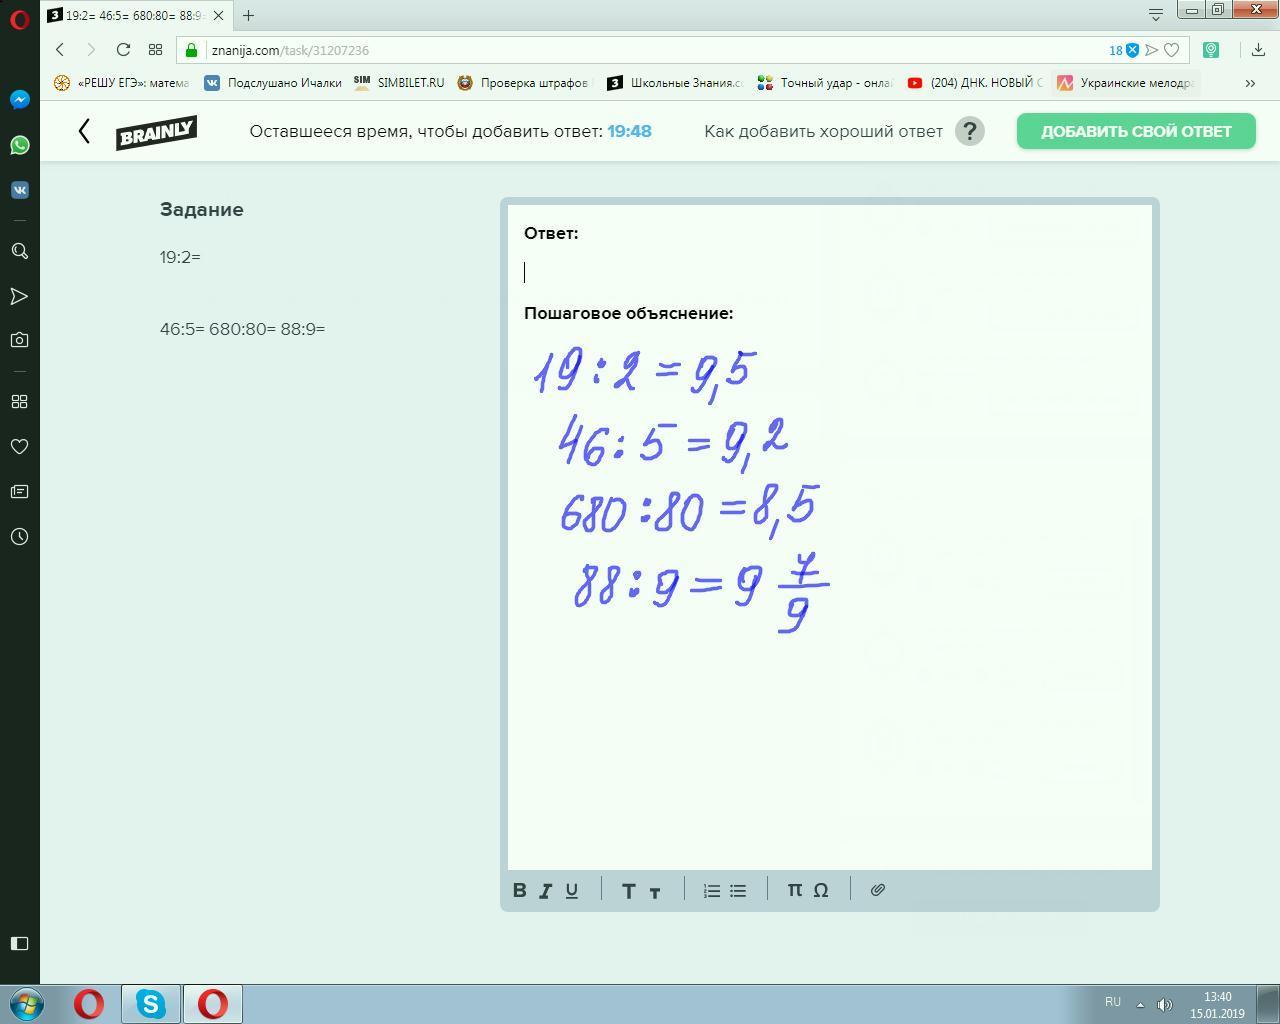
Task: Click the question mark help icon
Action: click(x=970, y=131)
